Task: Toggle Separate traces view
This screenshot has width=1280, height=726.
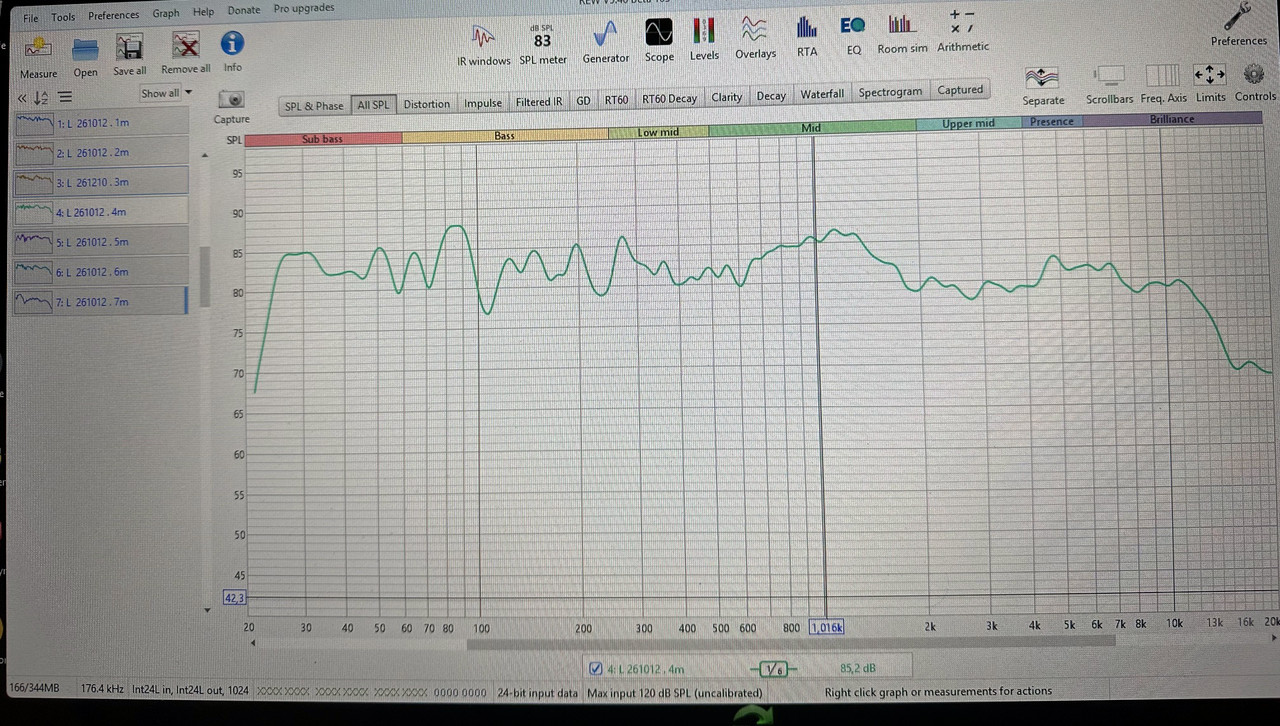Action: click(x=1043, y=86)
